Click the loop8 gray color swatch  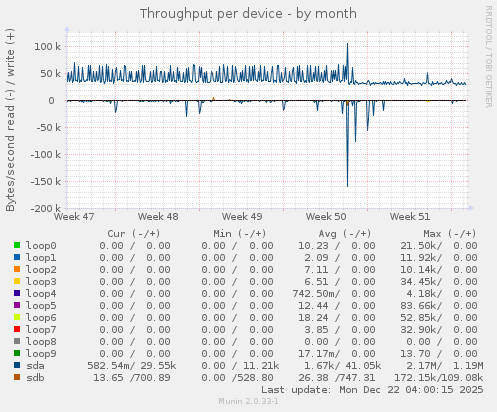point(17,341)
